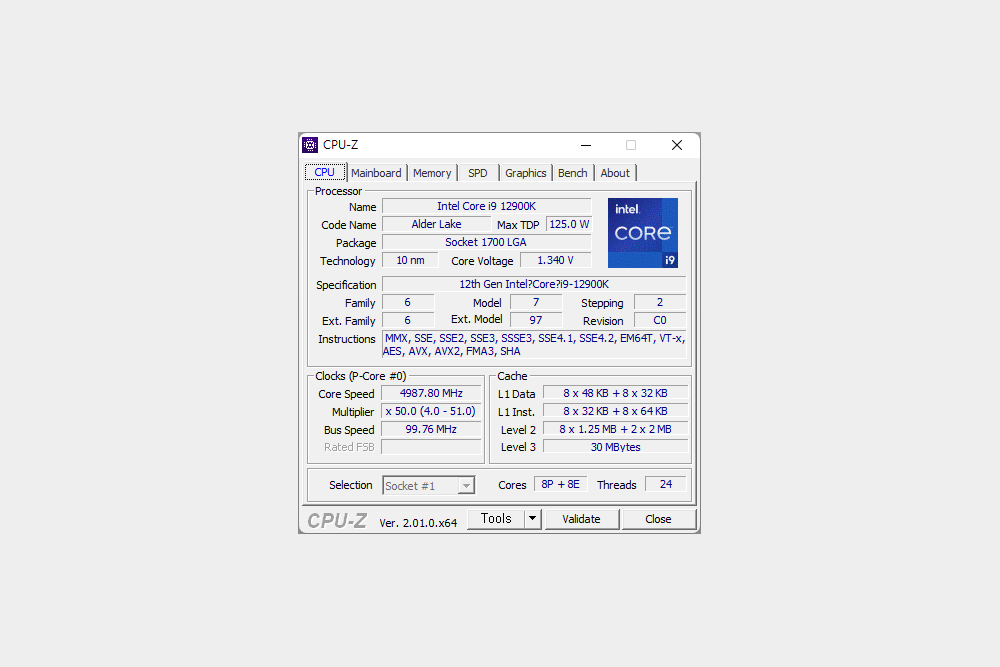Click the Level 3 value '30 MBytes'
1000x667 pixels.
[615, 447]
